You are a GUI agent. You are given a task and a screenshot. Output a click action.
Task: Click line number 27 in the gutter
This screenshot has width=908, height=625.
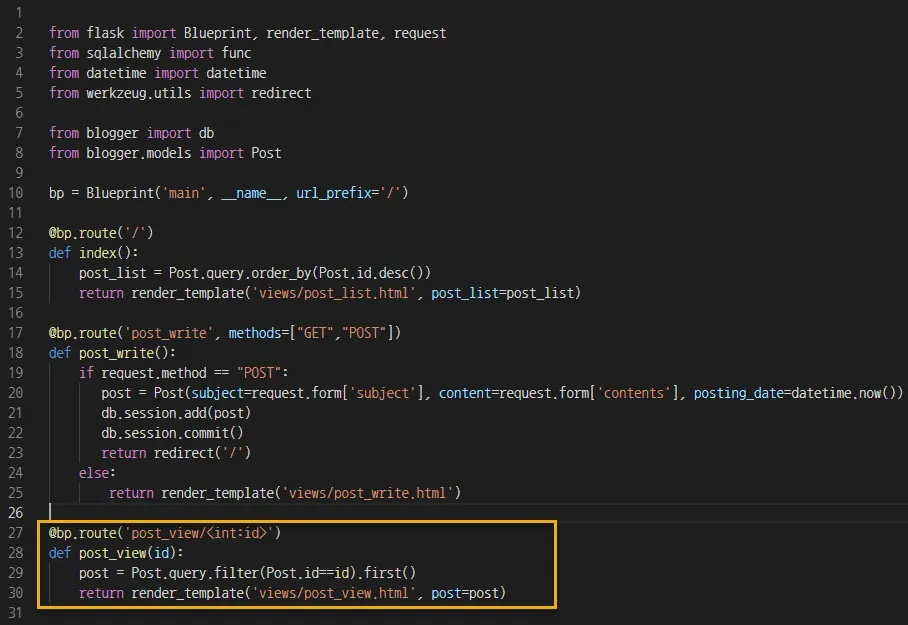point(14,533)
